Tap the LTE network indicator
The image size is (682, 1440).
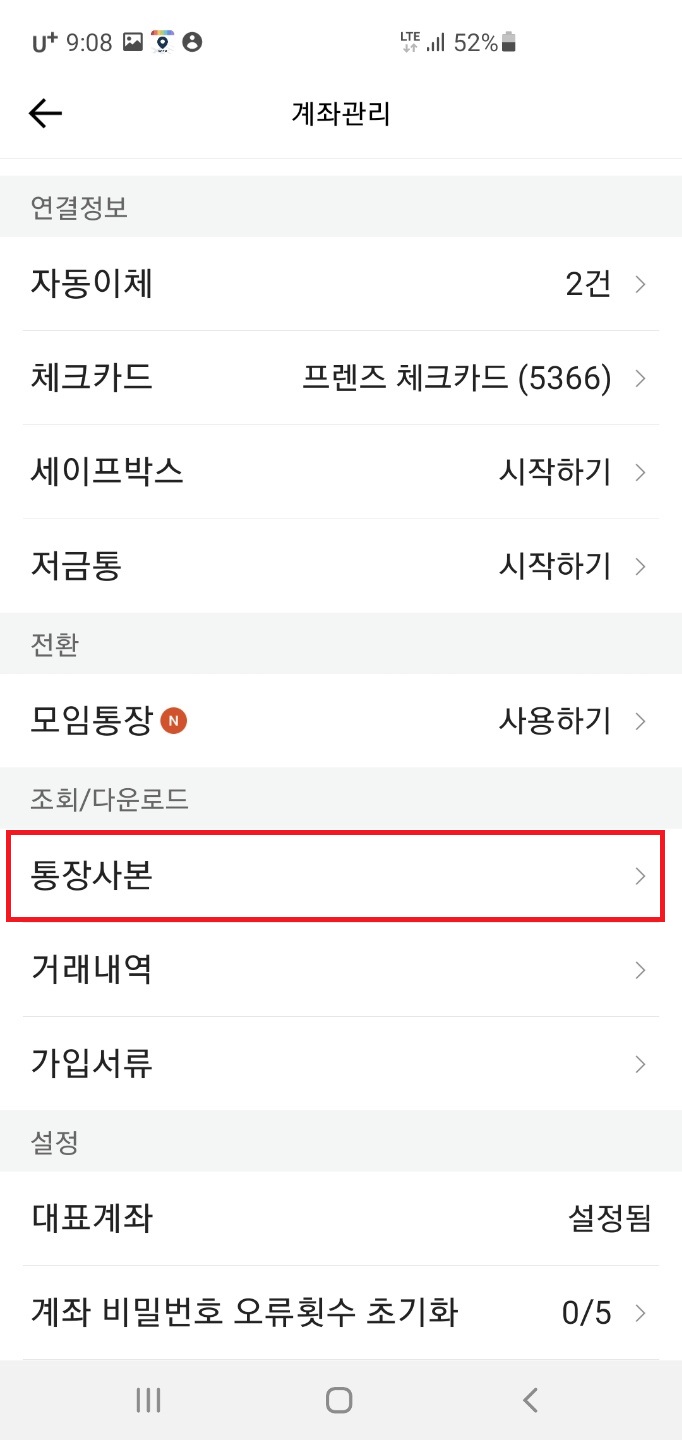pos(408,41)
